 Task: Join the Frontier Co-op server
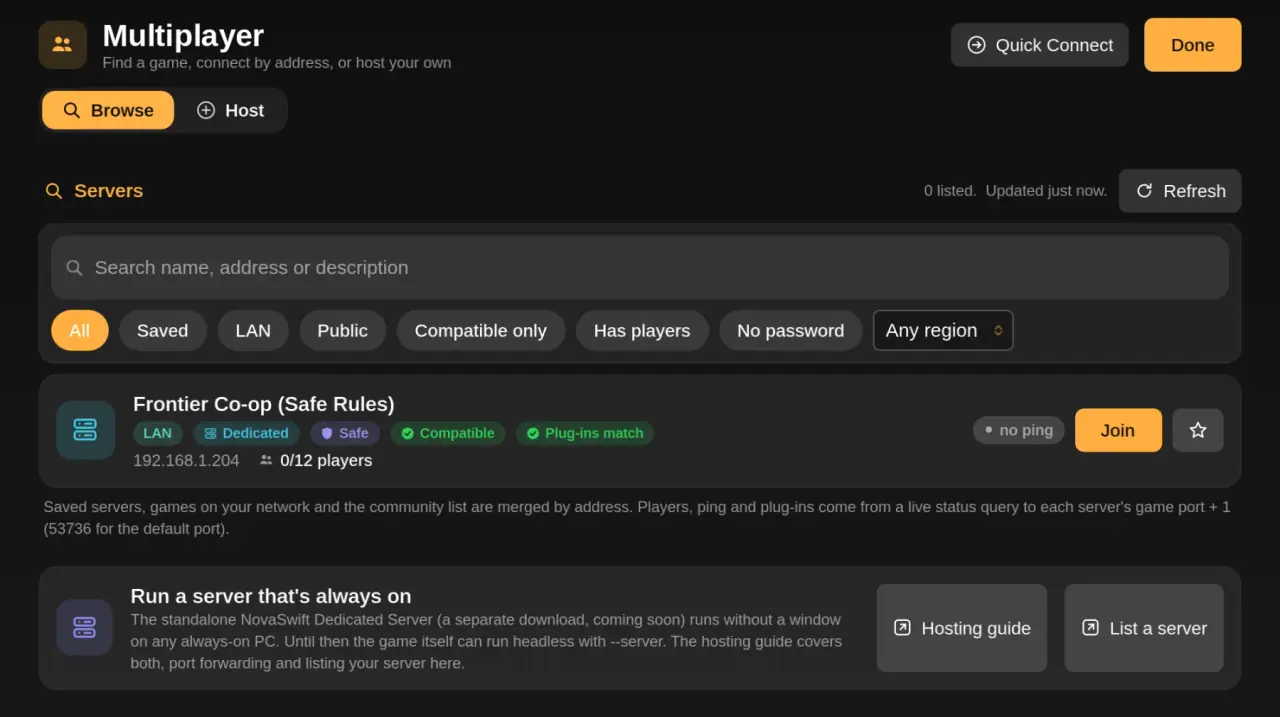(x=1118, y=430)
